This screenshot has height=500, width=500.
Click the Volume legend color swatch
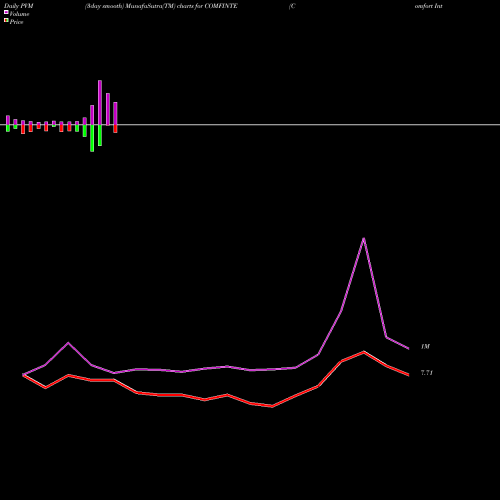tap(6, 12)
